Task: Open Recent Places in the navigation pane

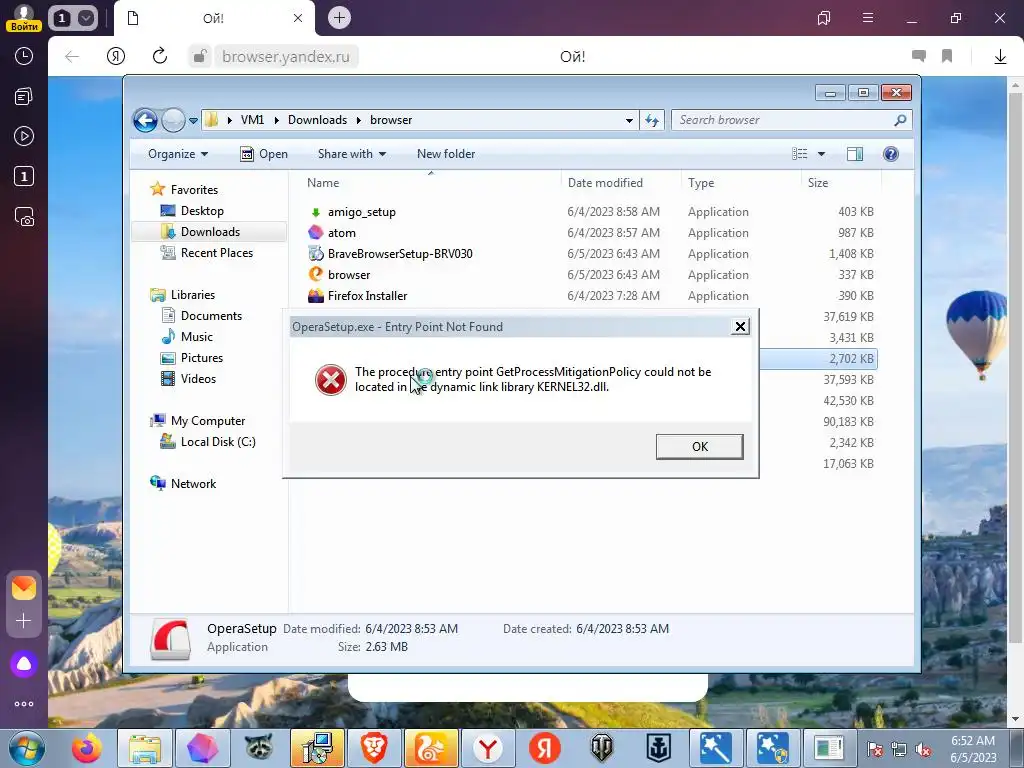Action: pyautogui.click(x=216, y=253)
